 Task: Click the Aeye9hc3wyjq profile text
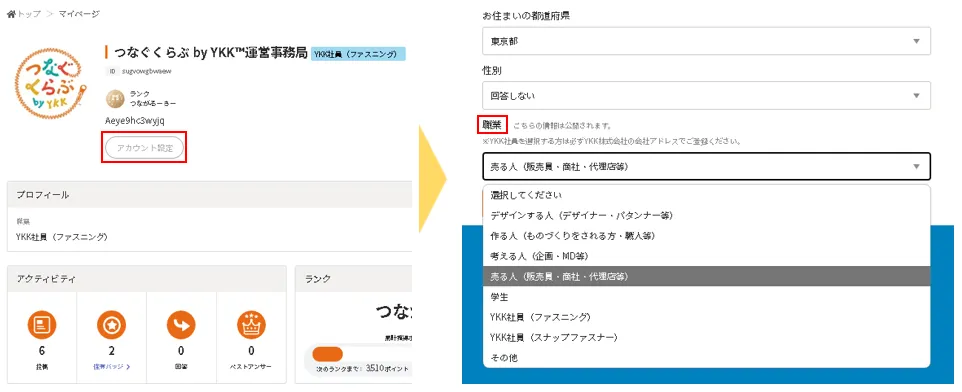tap(134, 121)
